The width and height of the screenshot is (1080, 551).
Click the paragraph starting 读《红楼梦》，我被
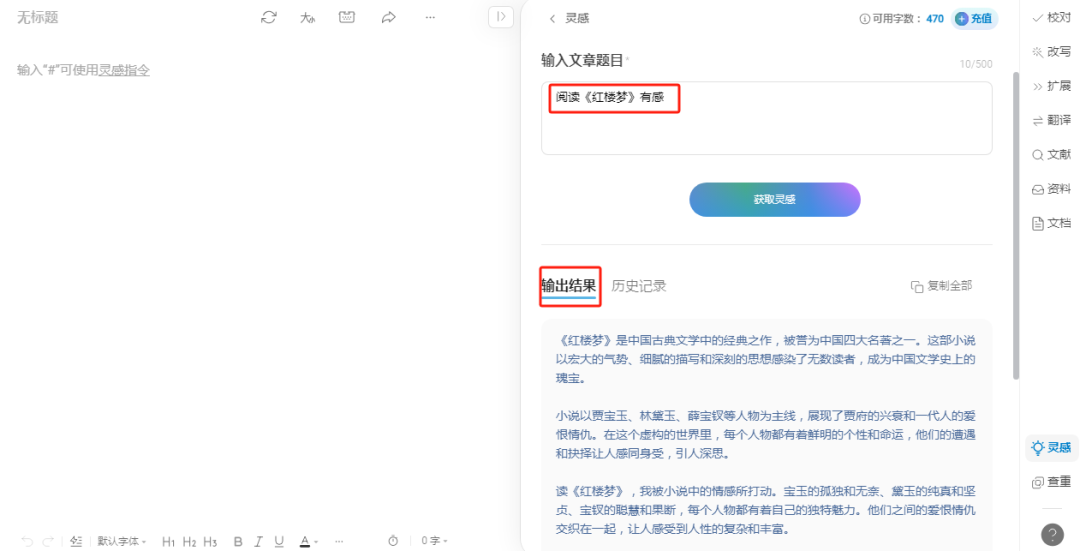coord(766,510)
